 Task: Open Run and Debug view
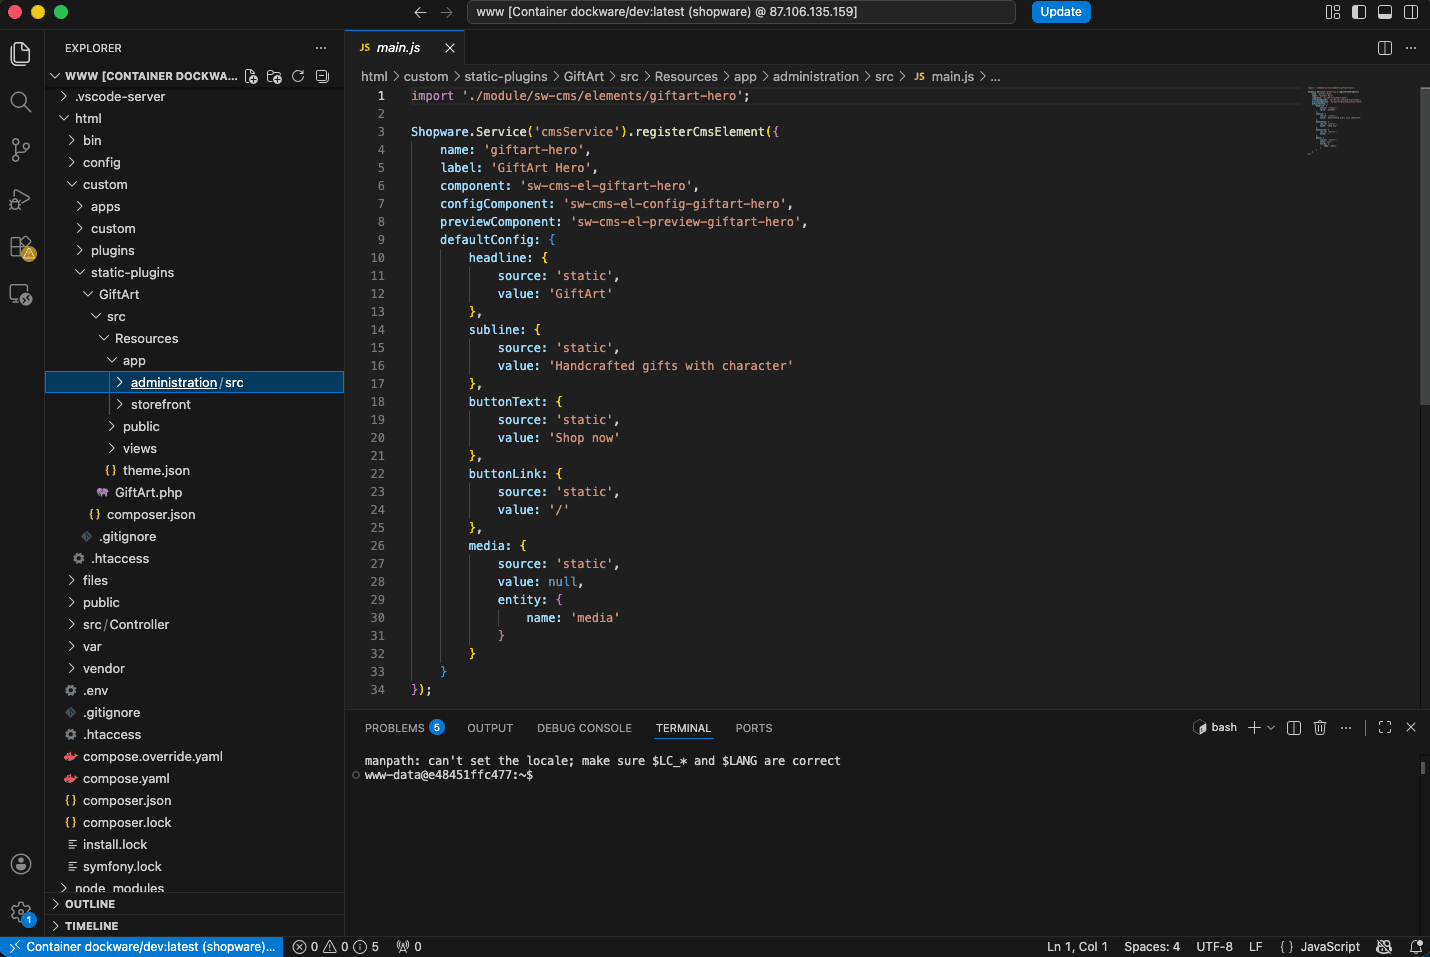coord(20,199)
